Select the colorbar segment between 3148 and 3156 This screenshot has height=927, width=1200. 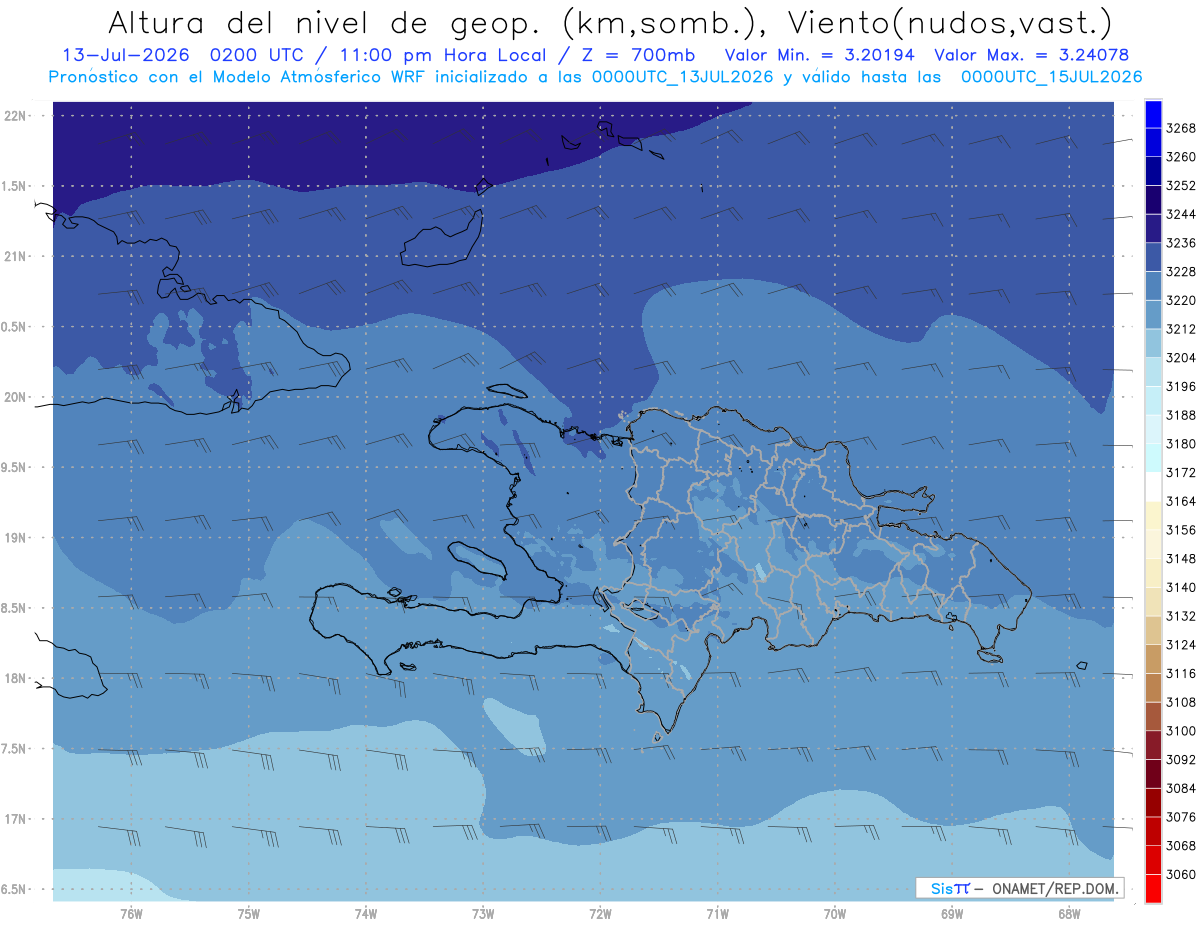[x=1153, y=544]
